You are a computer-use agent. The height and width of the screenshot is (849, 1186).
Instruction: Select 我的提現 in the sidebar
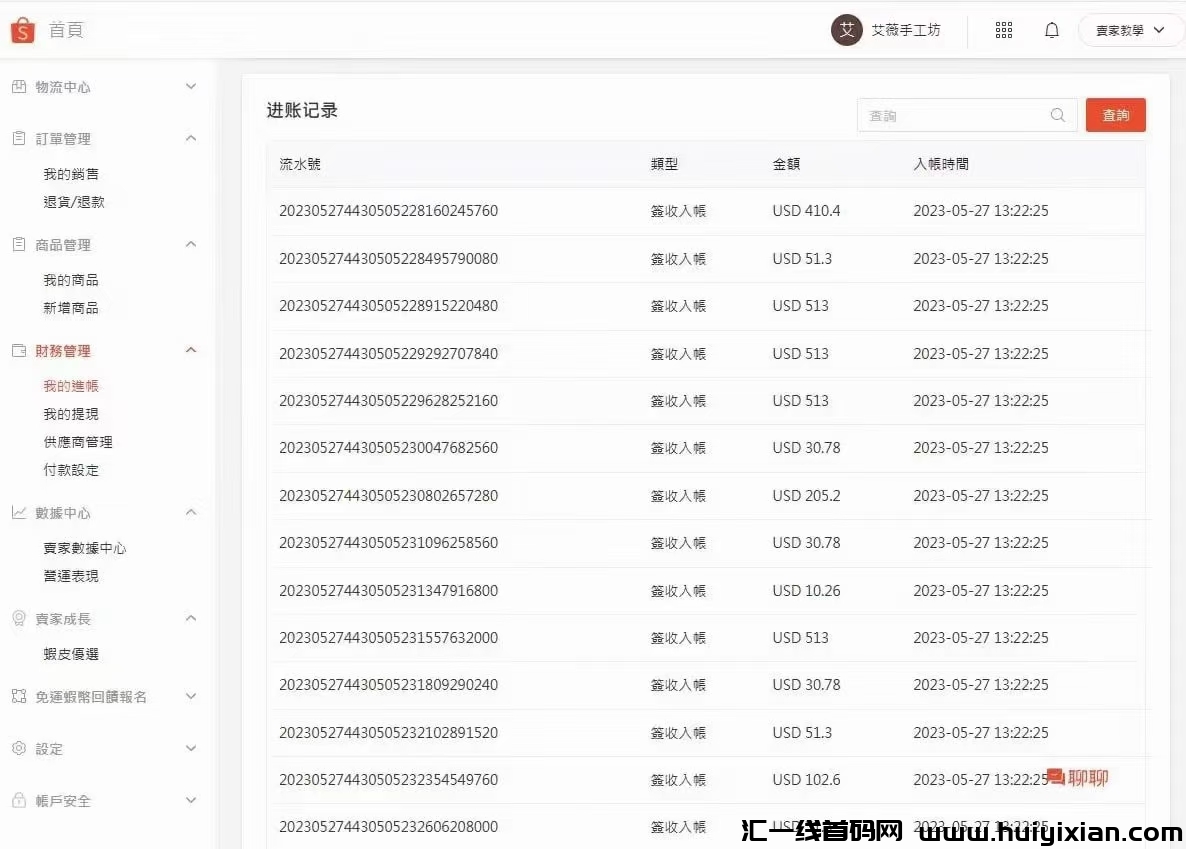(71, 414)
